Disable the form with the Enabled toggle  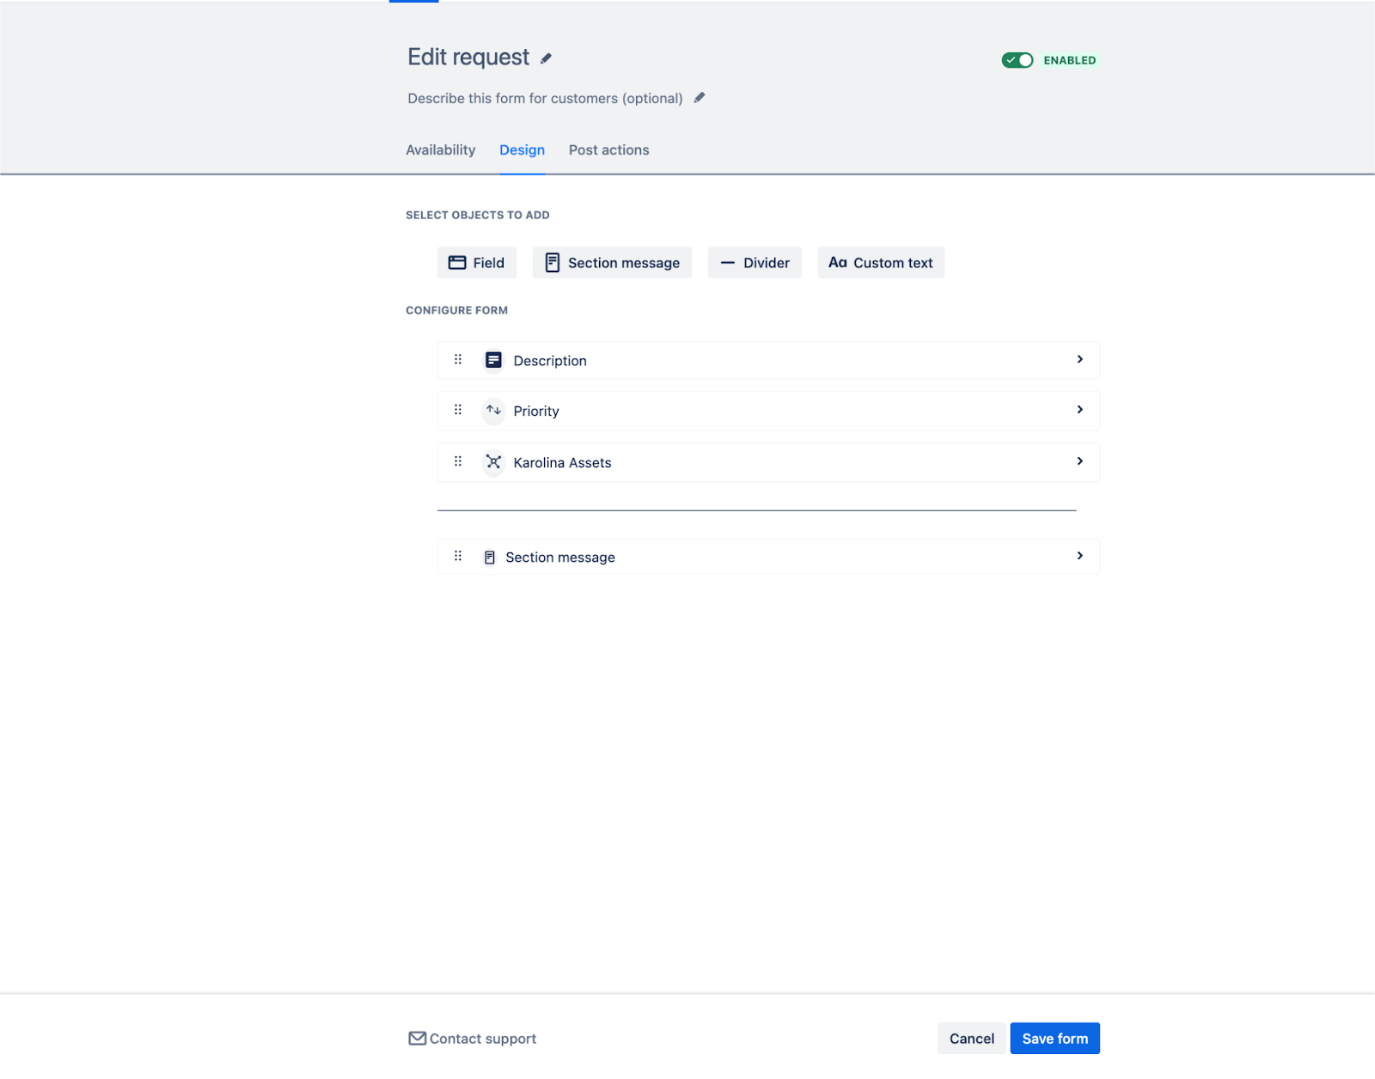[x=1016, y=59]
